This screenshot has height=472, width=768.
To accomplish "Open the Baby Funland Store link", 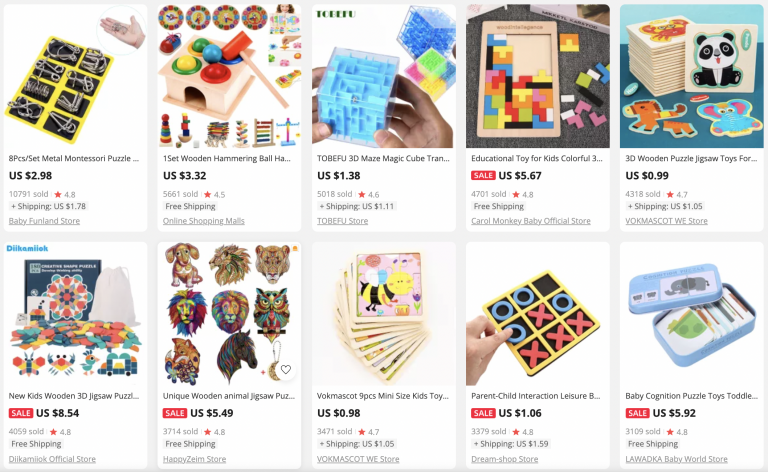I will (44, 221).
